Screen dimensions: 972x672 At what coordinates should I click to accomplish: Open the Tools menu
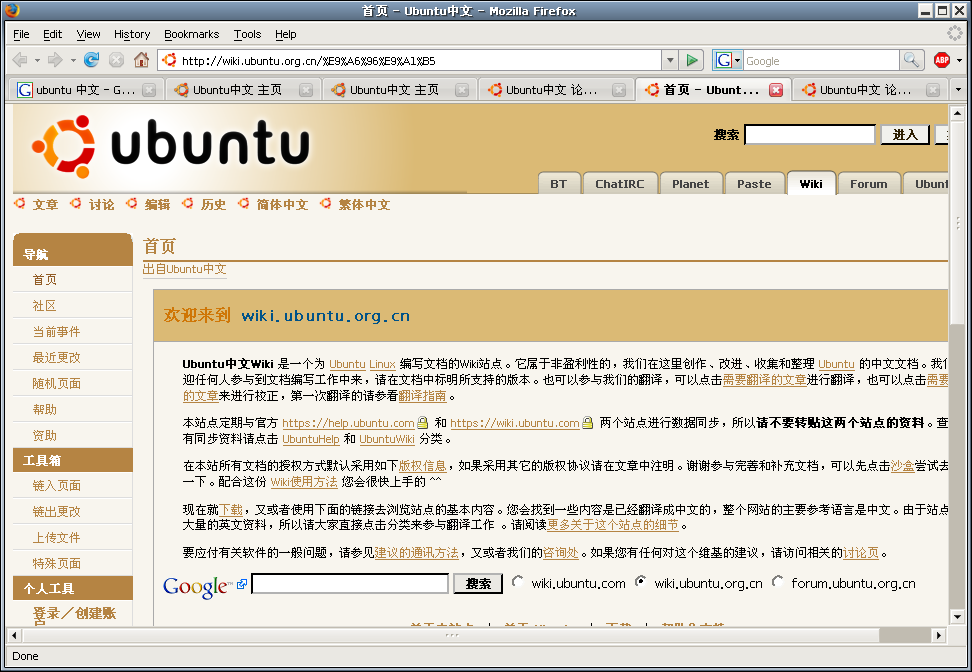(247, 34)
